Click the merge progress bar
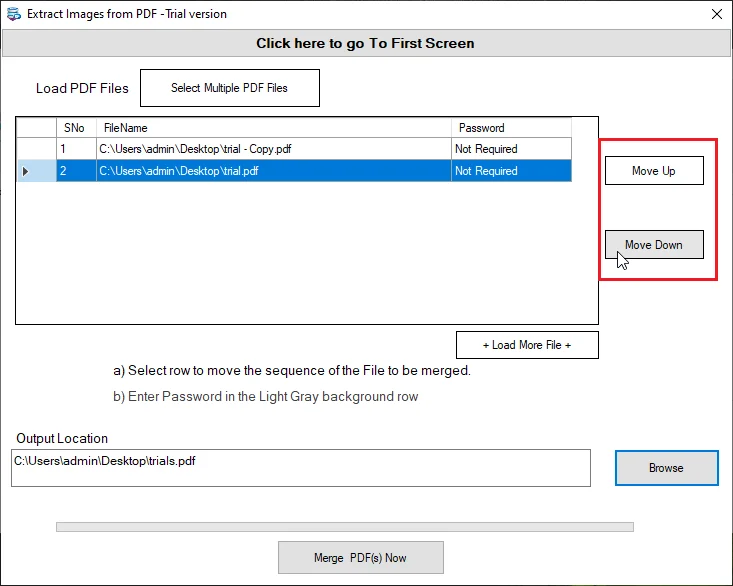This screenshot has height=586, width=733. tap(345, 527)
